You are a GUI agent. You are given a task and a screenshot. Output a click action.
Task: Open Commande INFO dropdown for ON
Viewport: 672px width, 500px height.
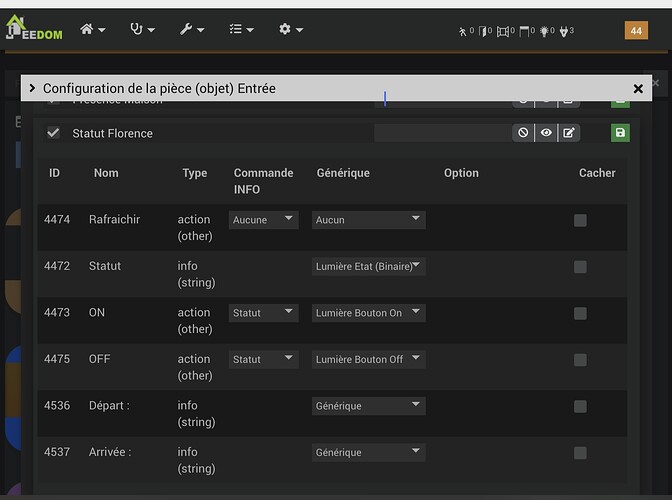pyautogui.click(x=264, y=313)
